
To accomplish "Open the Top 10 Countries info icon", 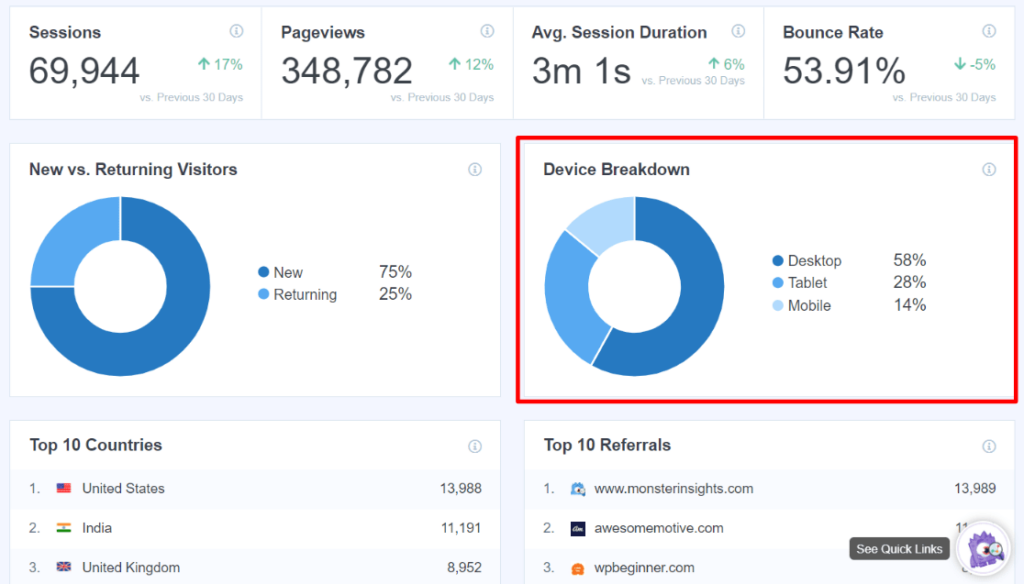I will (476, 445).
